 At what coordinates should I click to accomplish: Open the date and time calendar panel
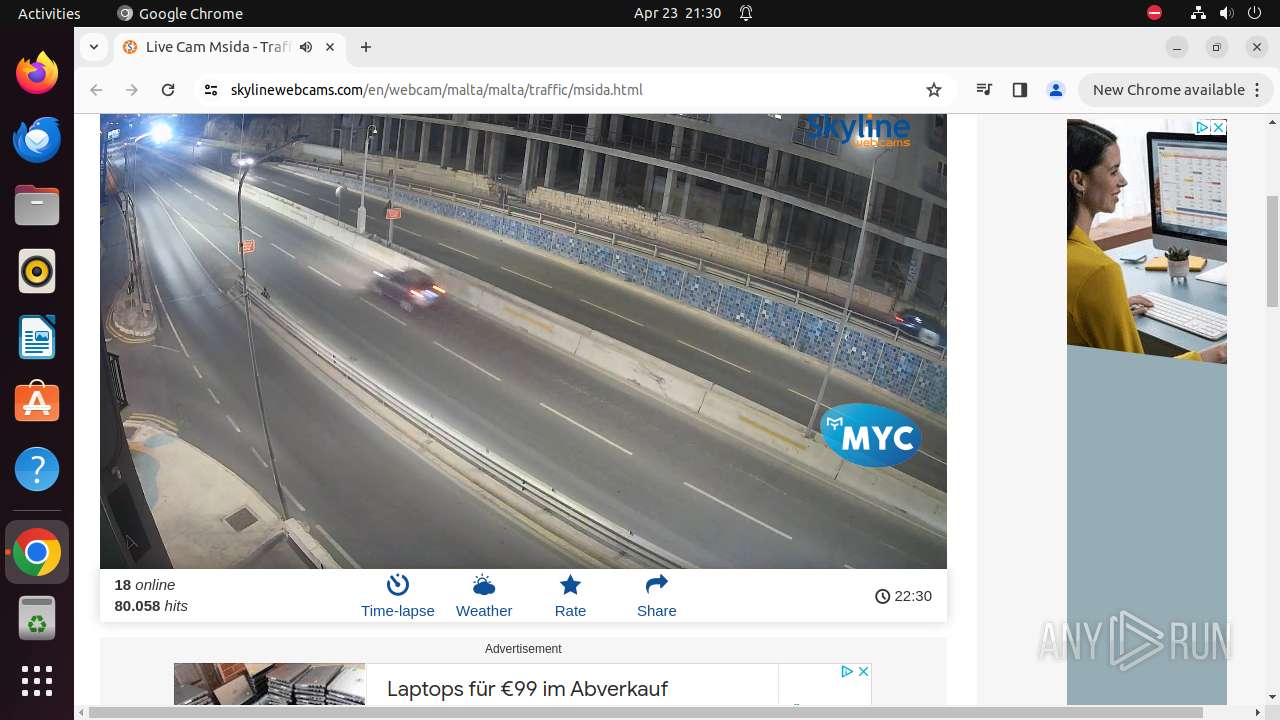[677, 13]
